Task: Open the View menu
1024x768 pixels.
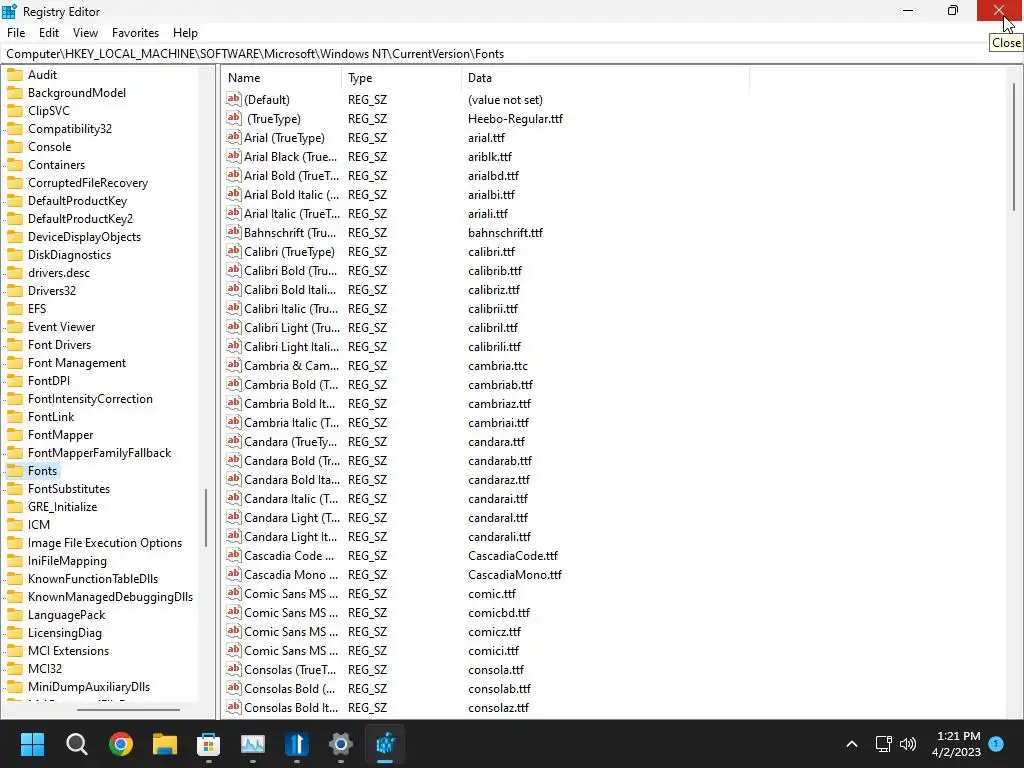Action: (x=85, y=33)
